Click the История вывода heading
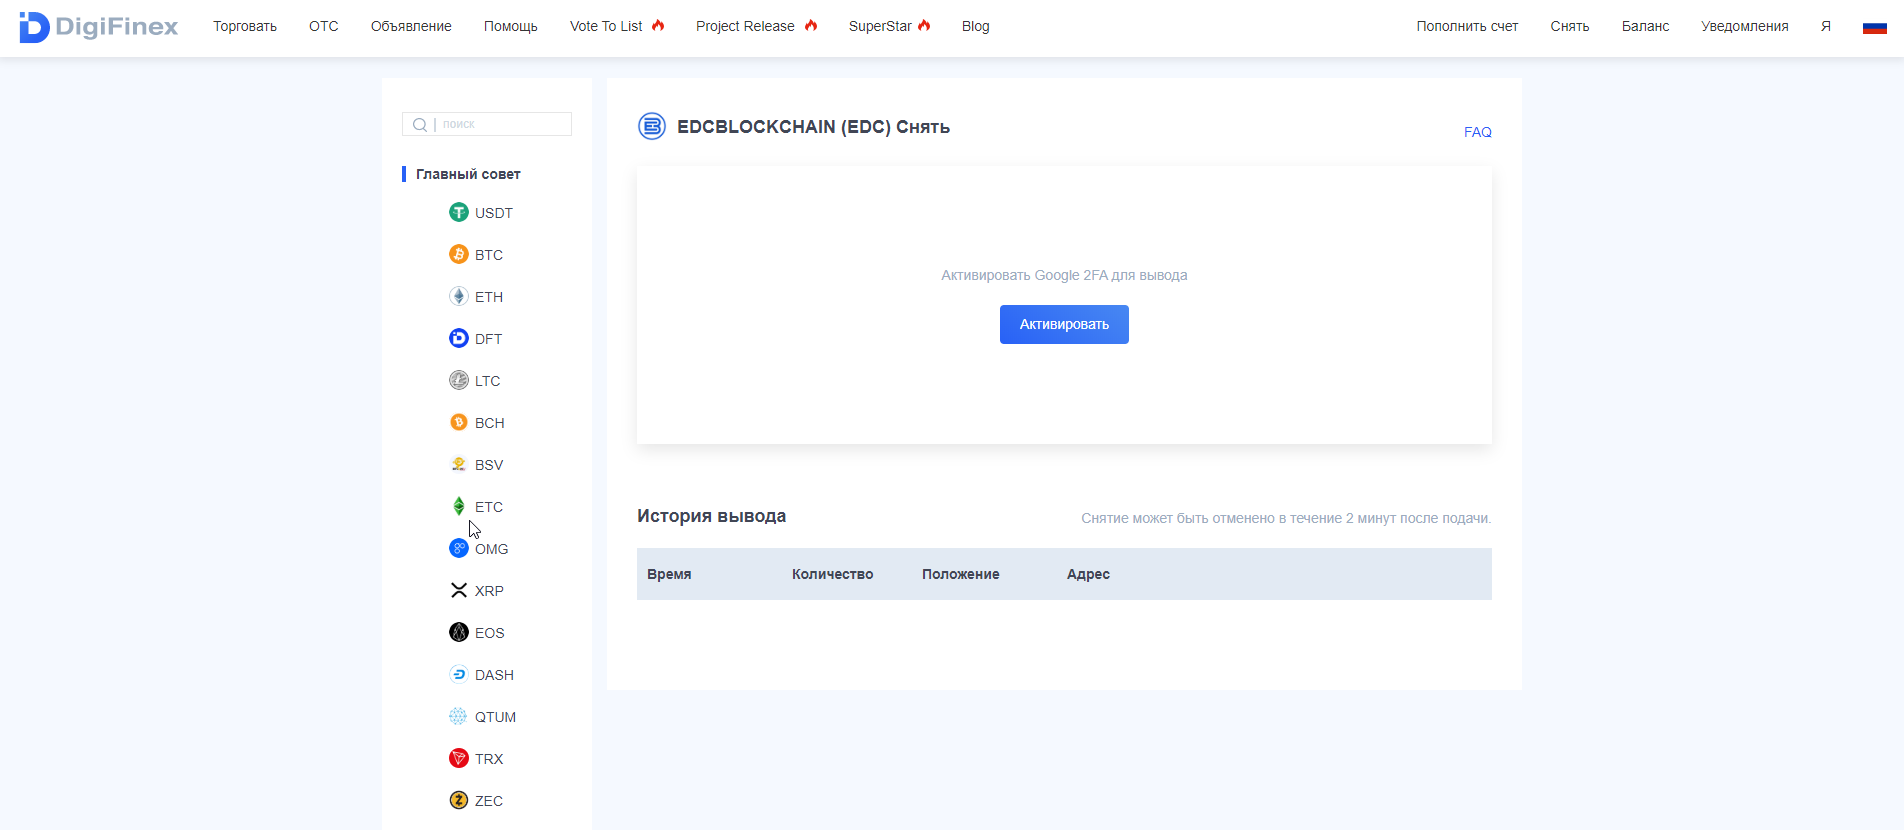The height and width of the screenshot is (830, 1904). [712, 516]
